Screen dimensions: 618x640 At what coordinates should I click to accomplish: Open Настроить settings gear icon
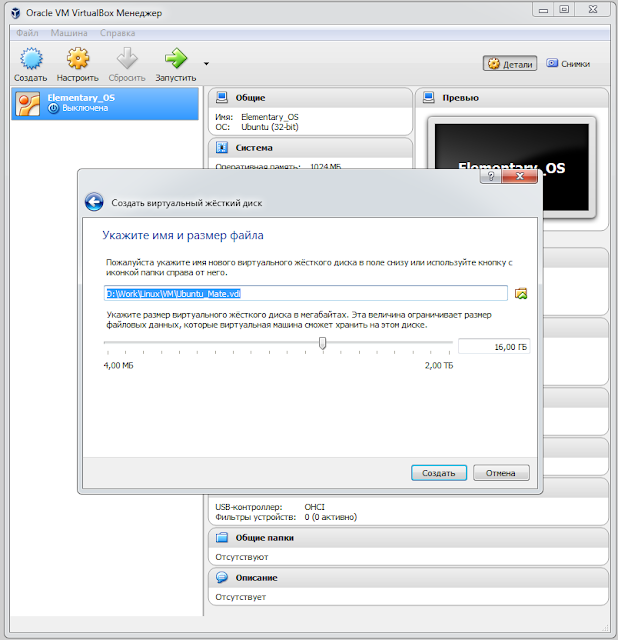78,59
